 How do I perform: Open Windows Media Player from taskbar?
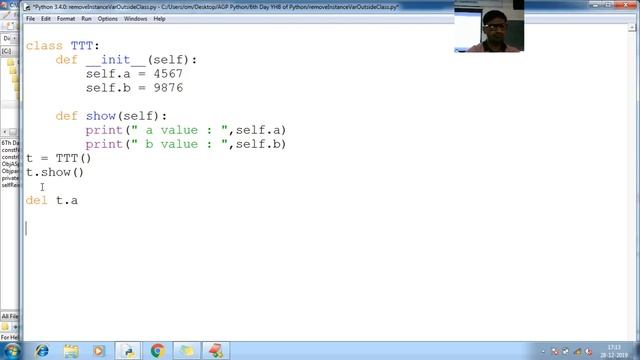99,351
